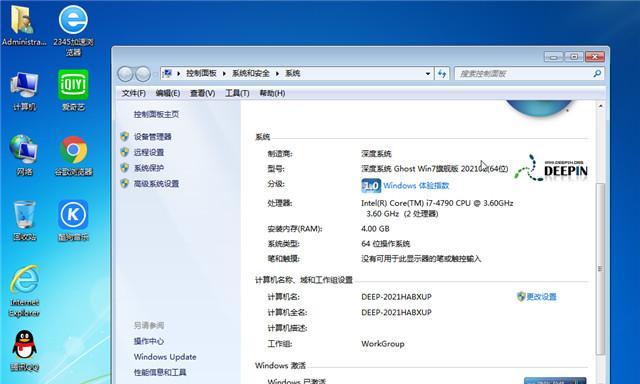Expand the arrow after 控制面板 in breadcrumb
The width and height of the screenshot is (640, 384).
[224, 73]
